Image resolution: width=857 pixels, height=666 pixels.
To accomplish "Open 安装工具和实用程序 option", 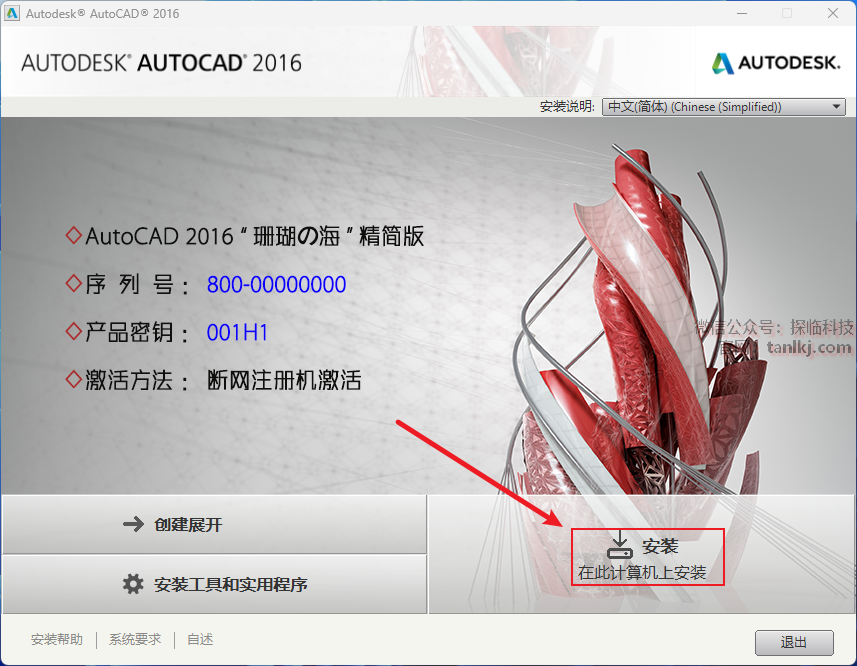I will tap(214, 585).
